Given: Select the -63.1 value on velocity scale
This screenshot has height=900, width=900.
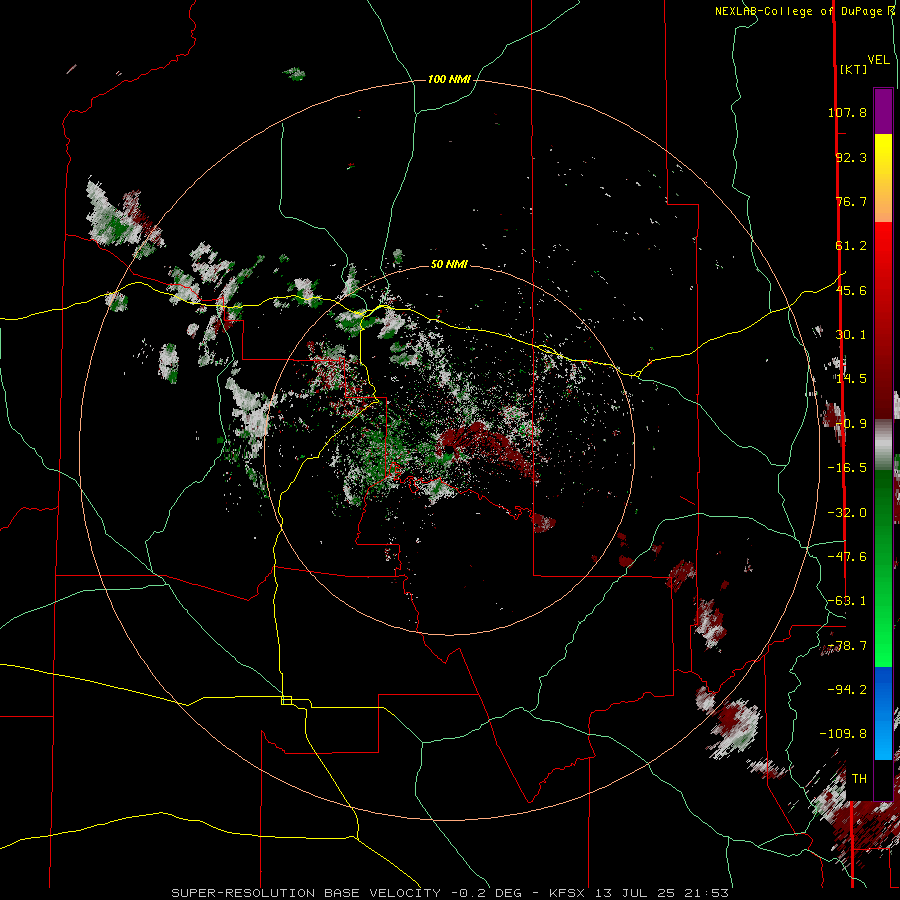Looking at the screenshot, I should (847, 601).
